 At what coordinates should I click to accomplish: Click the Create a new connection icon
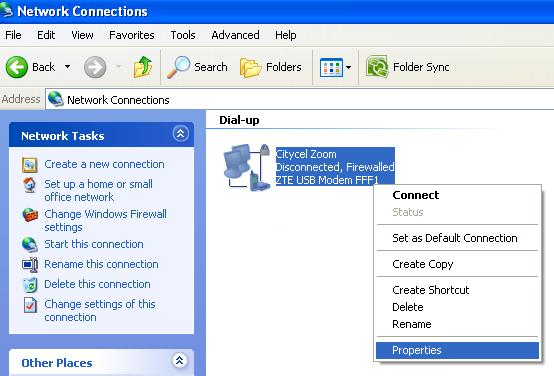coord(29,165)
